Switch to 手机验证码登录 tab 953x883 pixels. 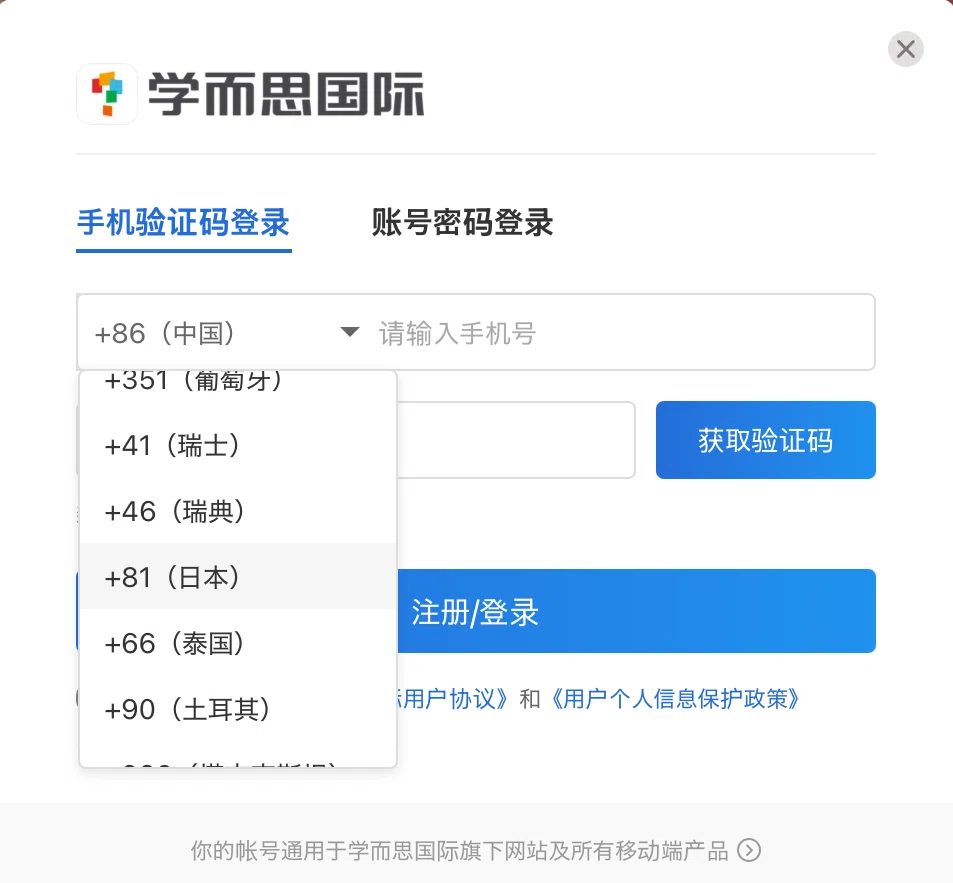(184, 222)
